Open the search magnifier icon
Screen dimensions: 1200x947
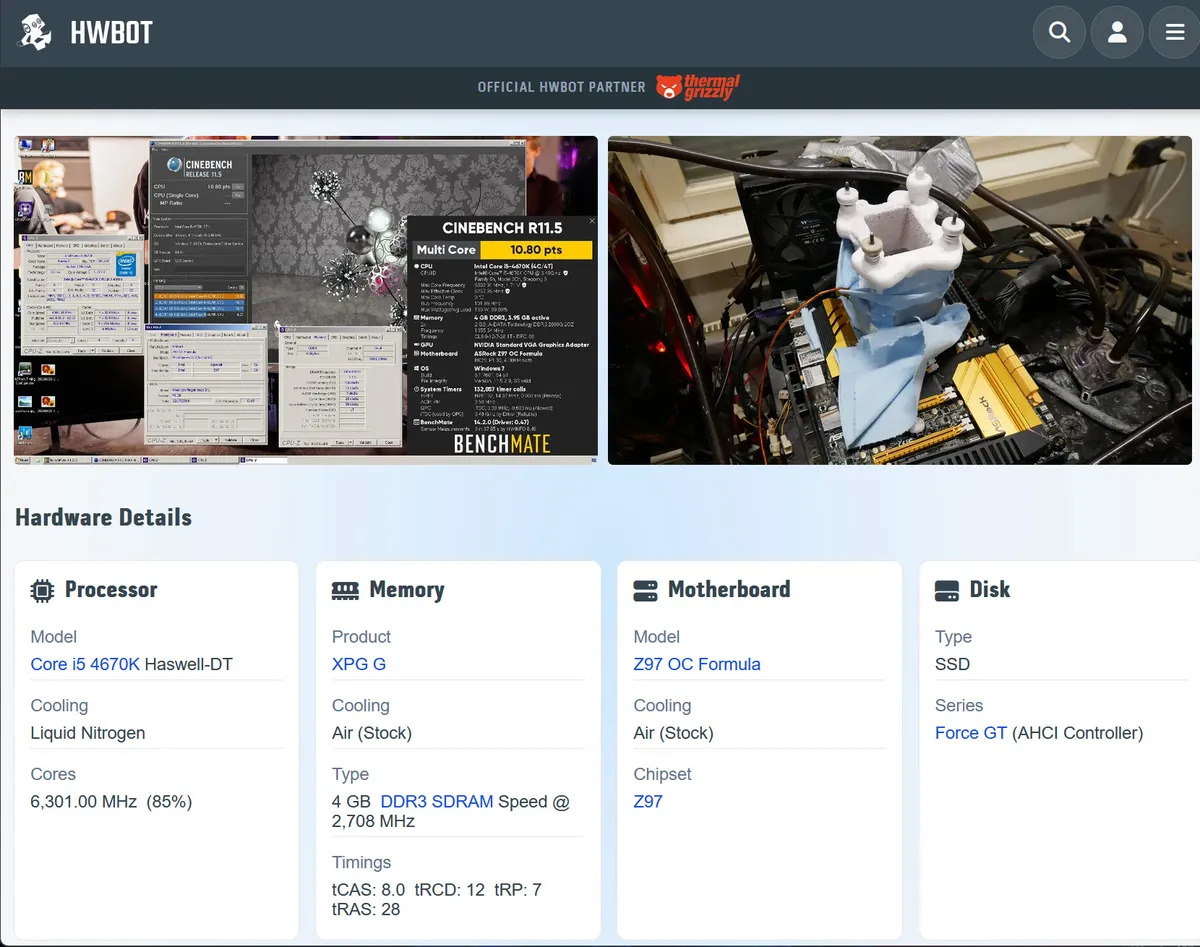(1059, 32)
